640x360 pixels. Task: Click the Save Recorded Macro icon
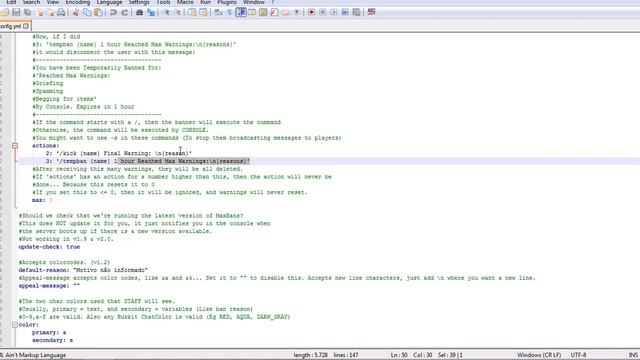pyautogui.click(x=356, y=12)
